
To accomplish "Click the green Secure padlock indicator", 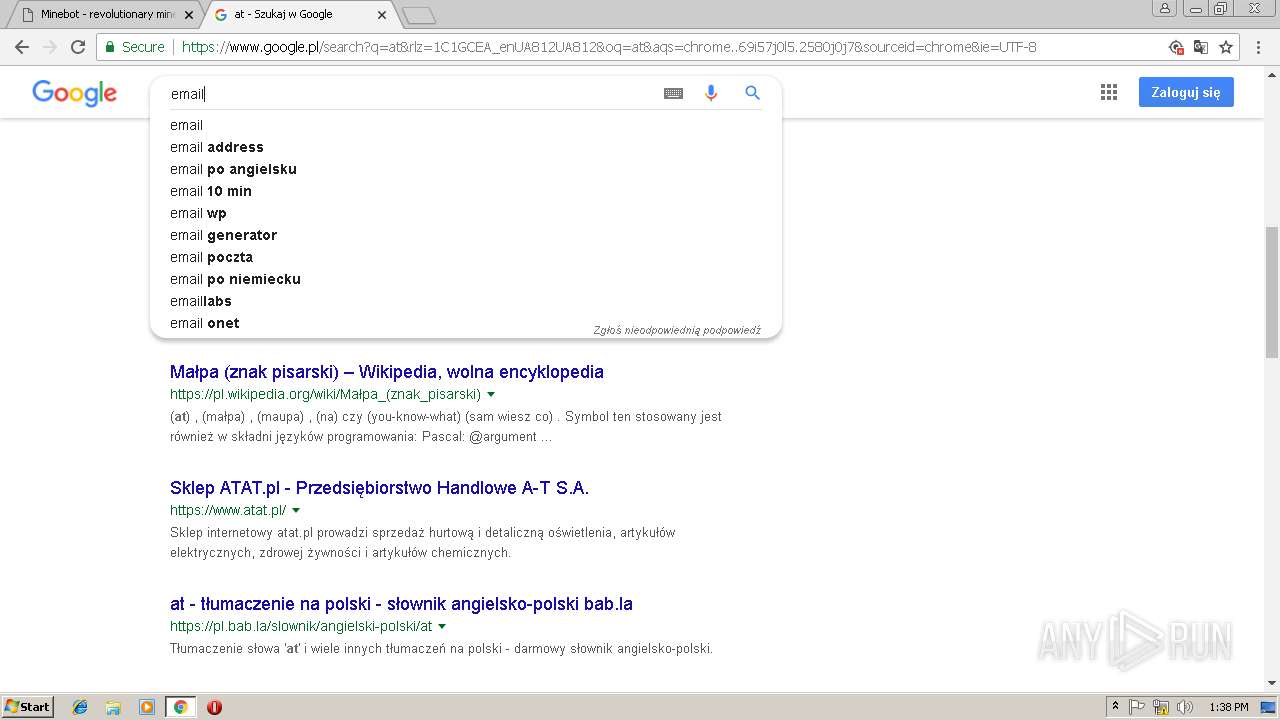I will (x=135, y=47).
